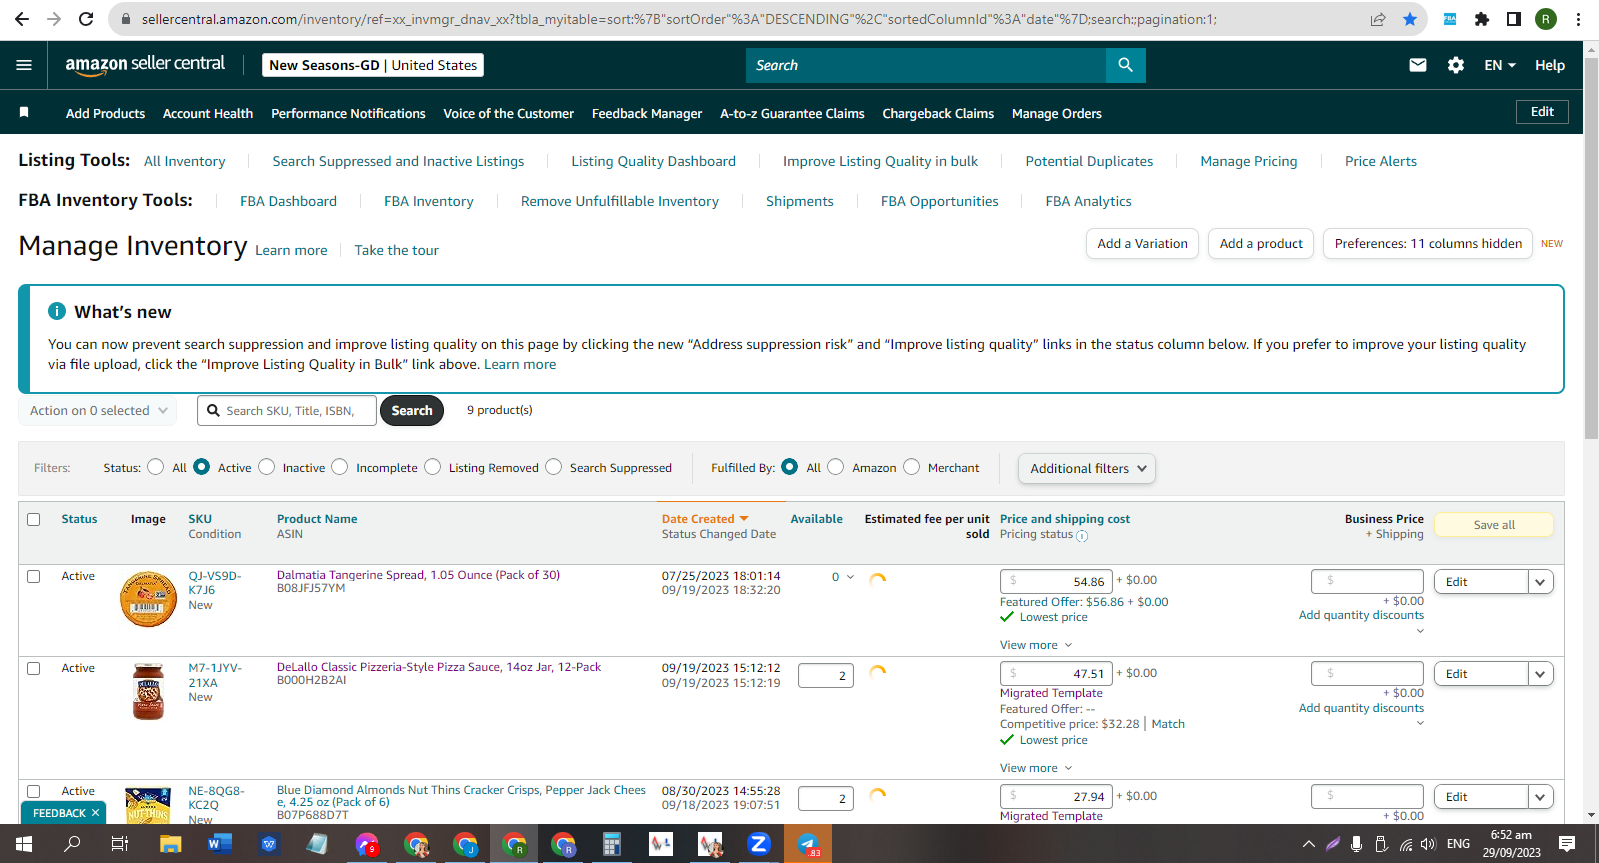Open the browser Extensions puzzle icon
Image resolution: width=1599 pixels, height=863 pixels.
pyautogui.click(x=1482, y=19)
